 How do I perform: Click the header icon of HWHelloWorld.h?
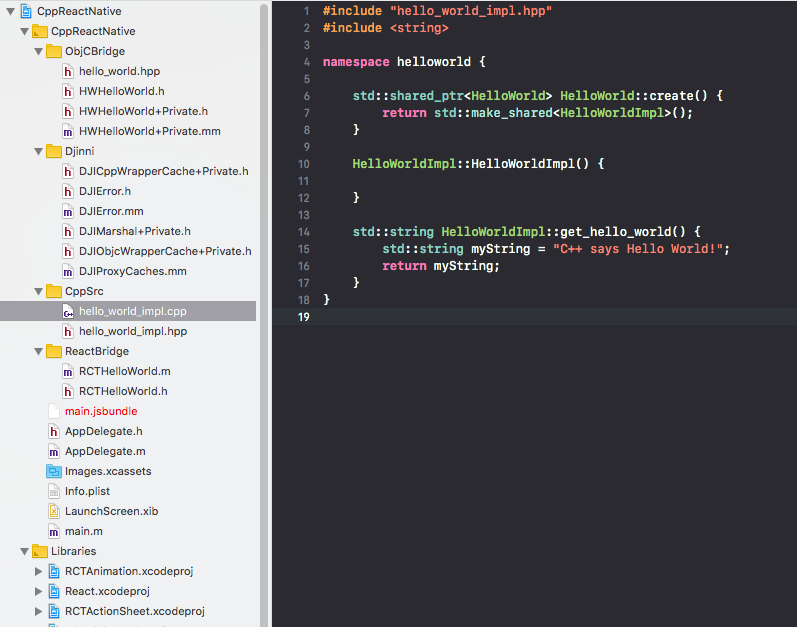tap(68, 91)
